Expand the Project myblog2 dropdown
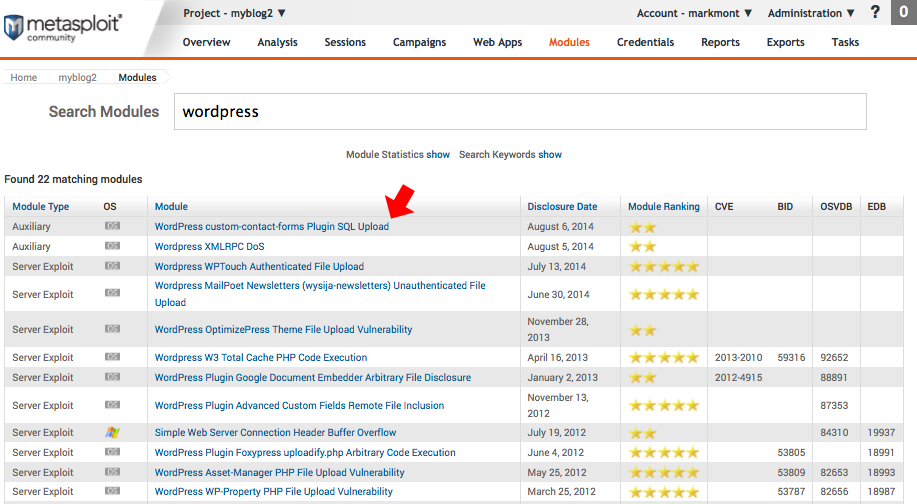The image size is (917, 504). [234, 13]
